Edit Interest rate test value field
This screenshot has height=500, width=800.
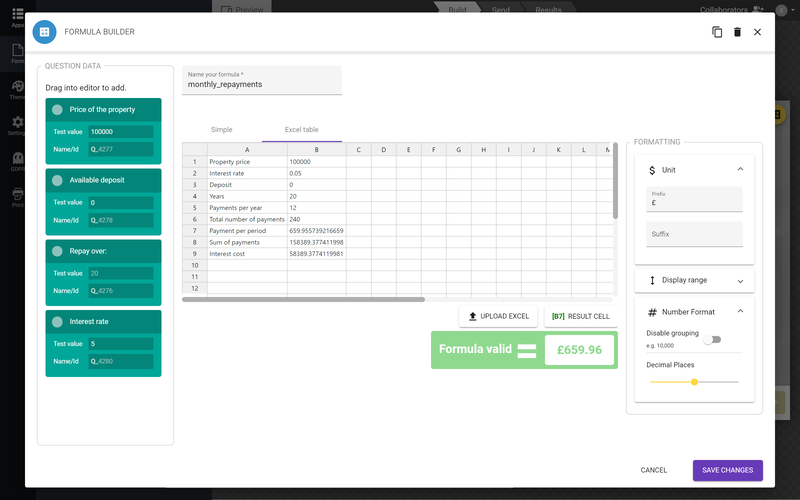pos(121,344)
